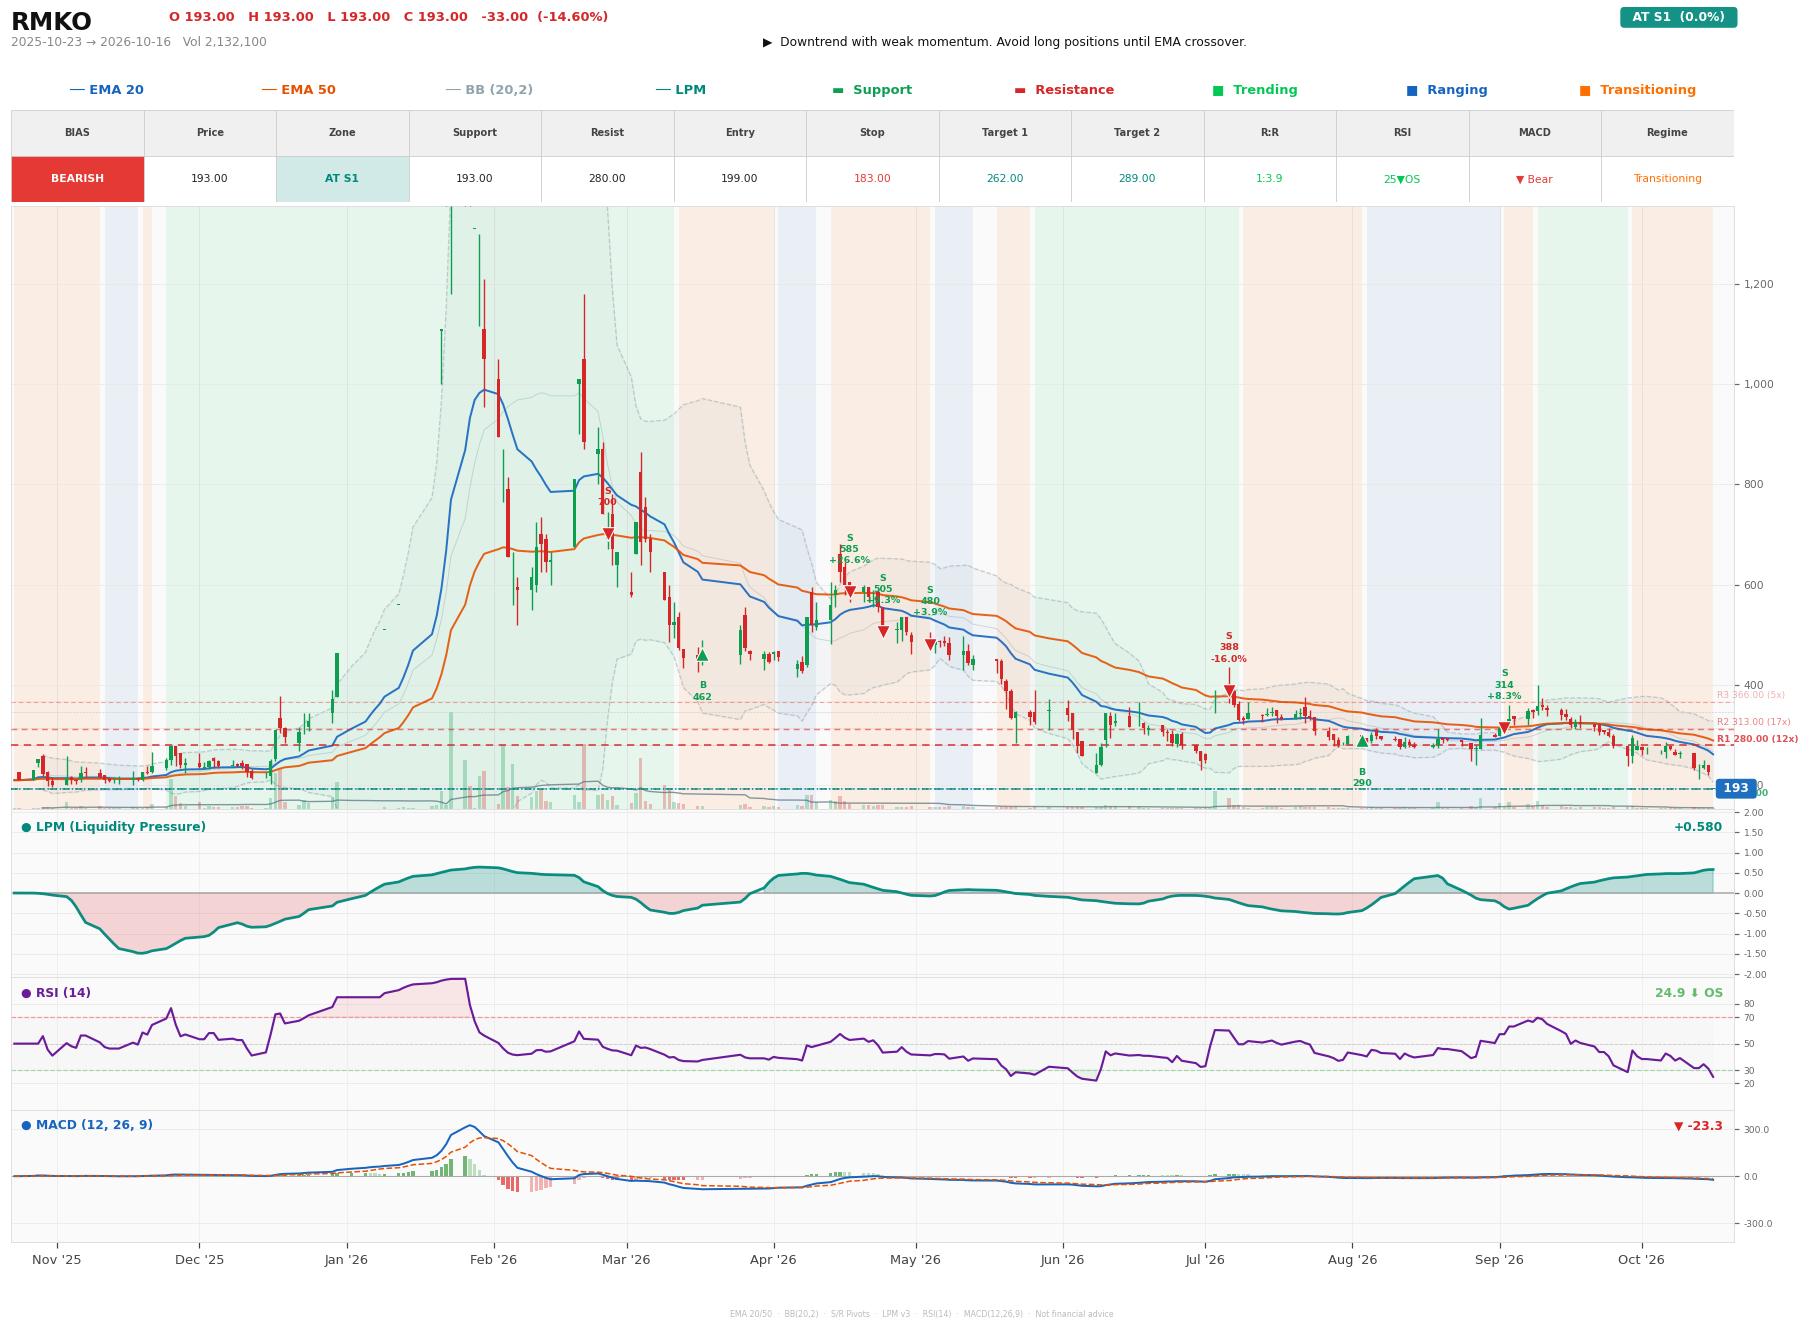Select the EMA 20 legend entry
The image size is (1809, 1330).
pyautogui.click(x=106, y=90)
